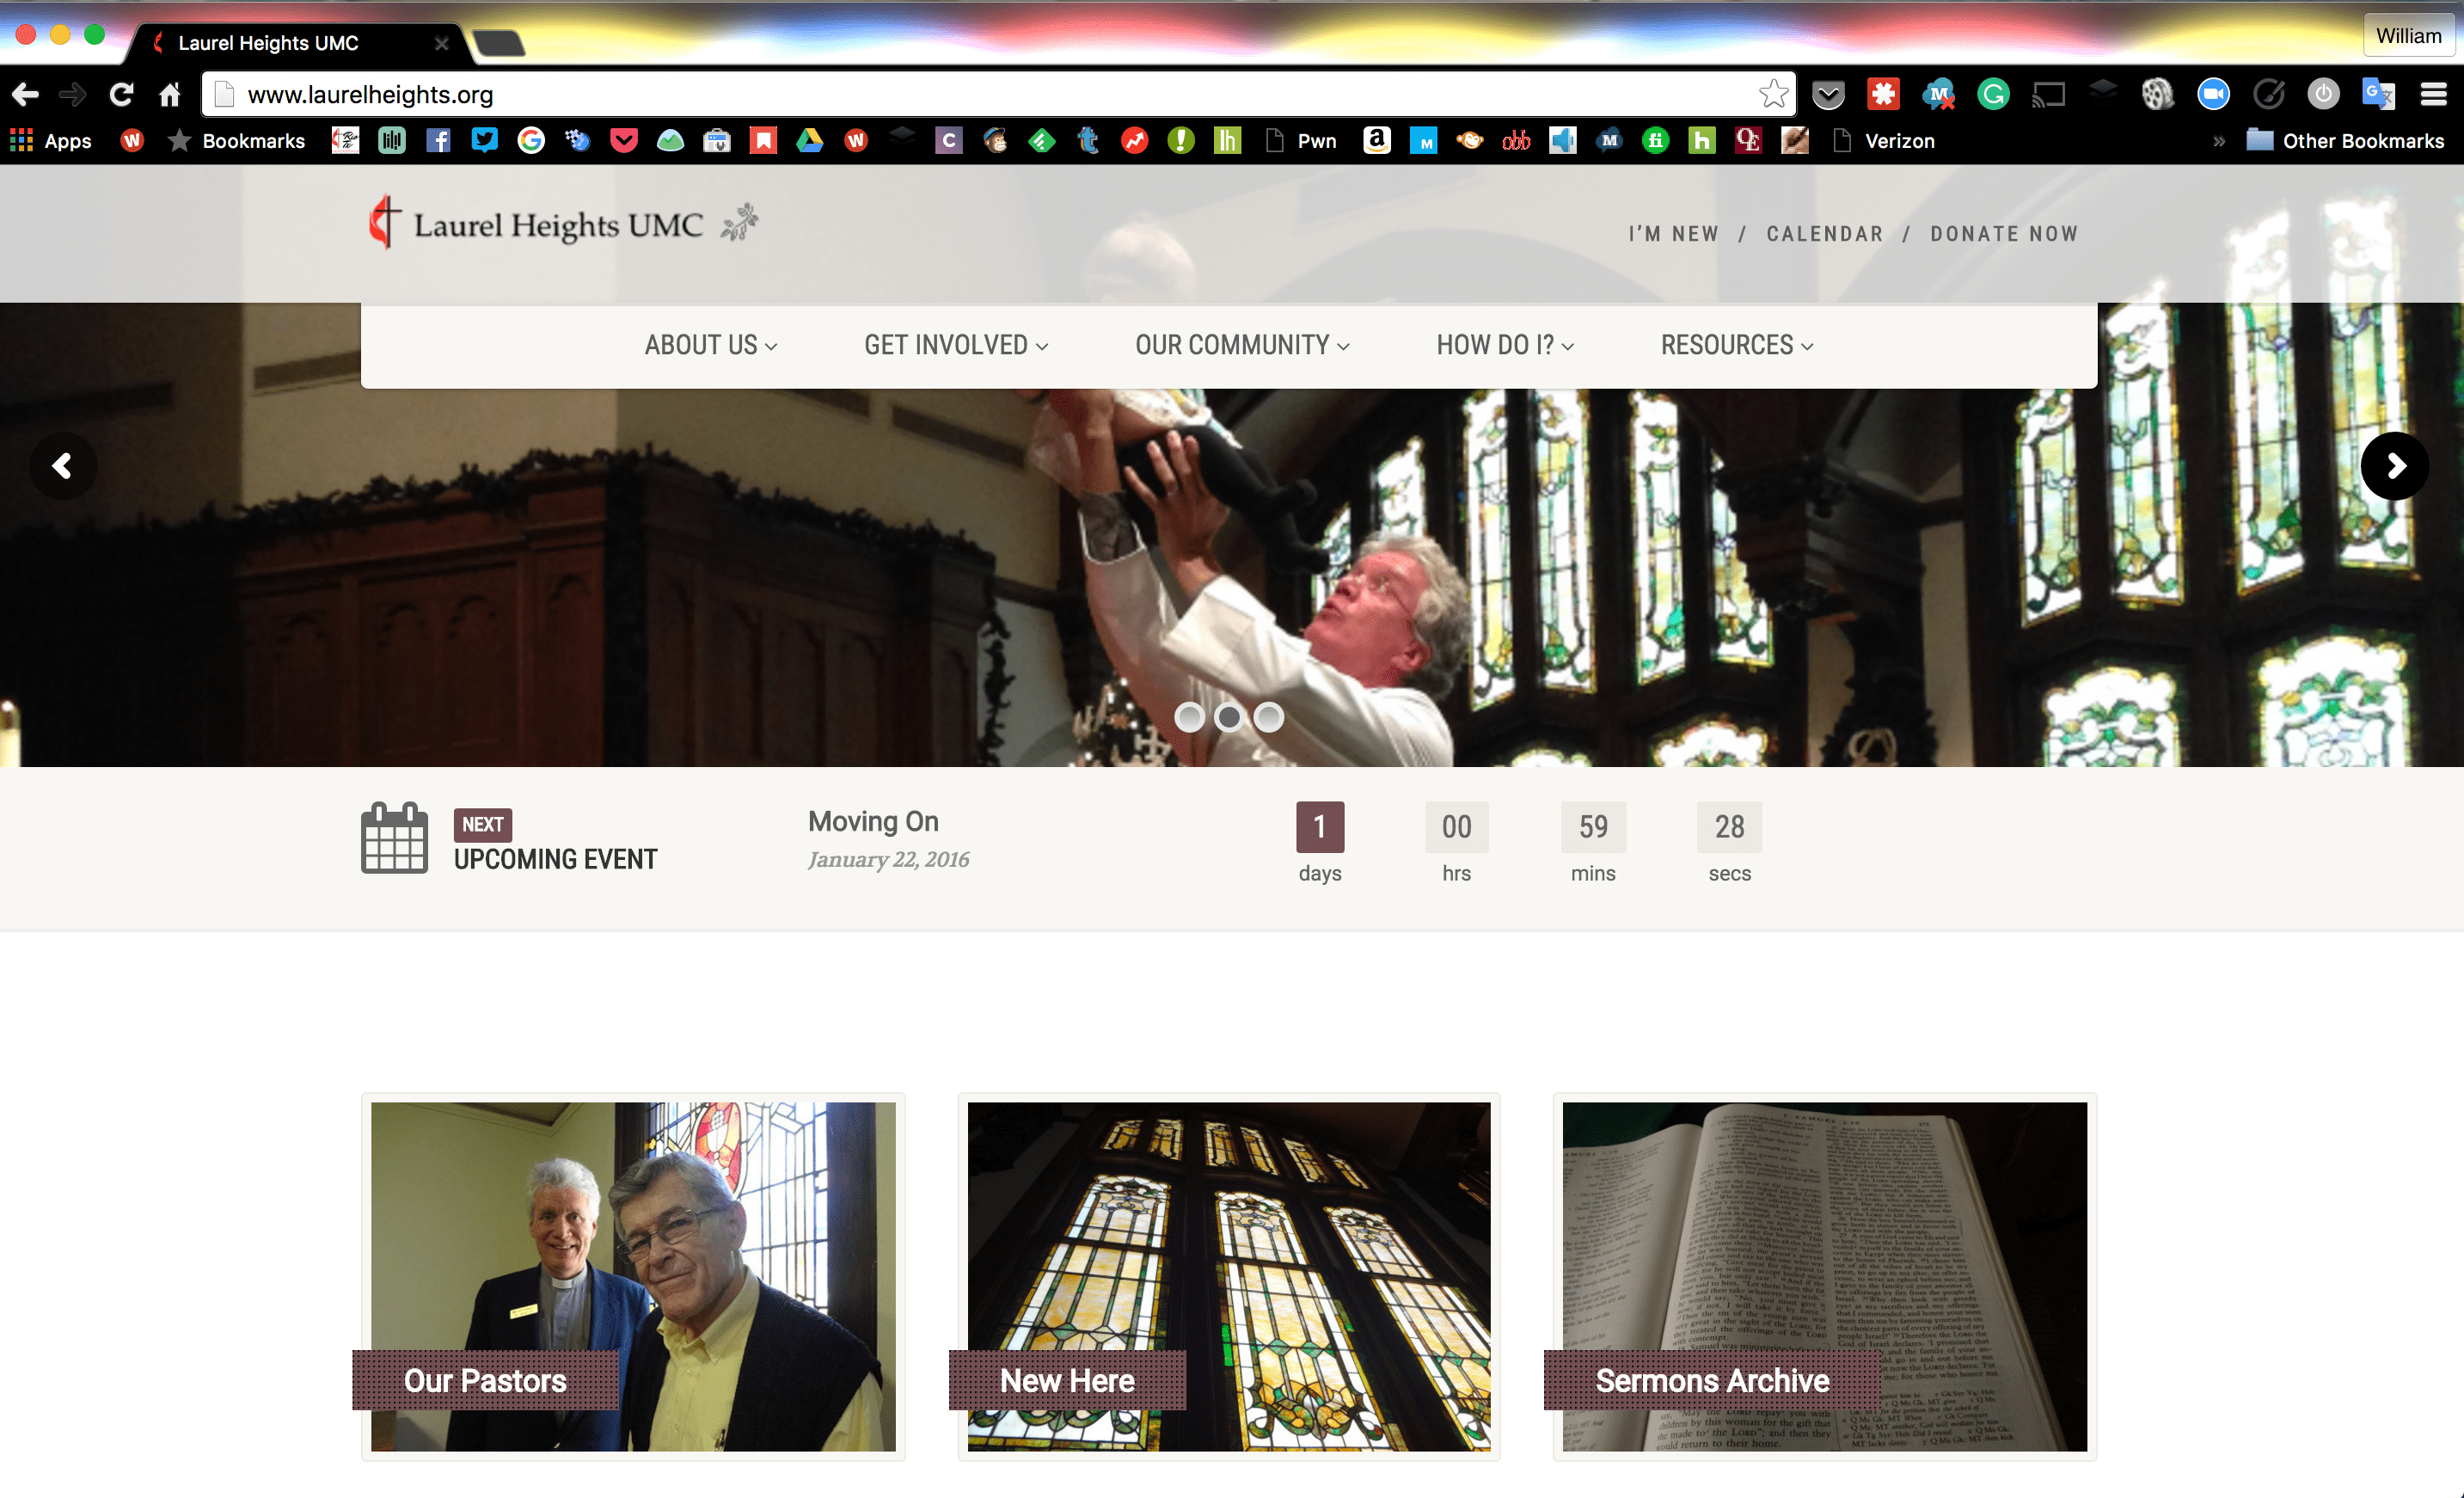
Task: Open the Chrome hamburger menu
Action: 2433,95
